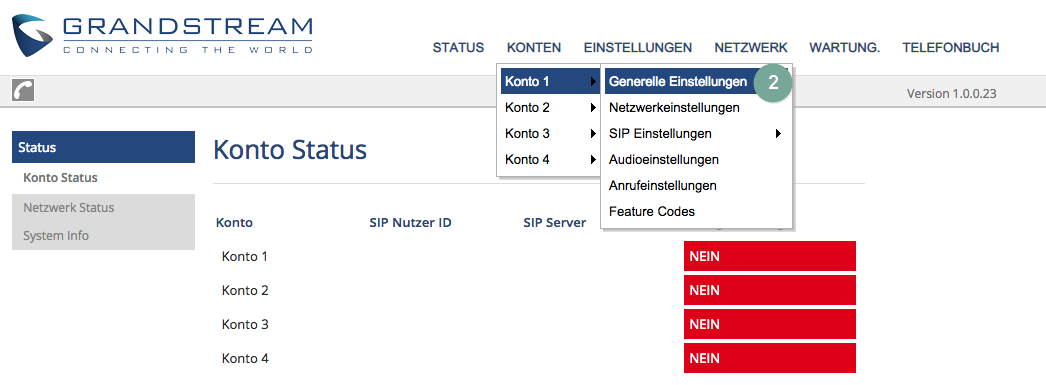Expand the Konto 2 submenu arrow
This screenshot has width=1046, height=385.
pos(593,107)
